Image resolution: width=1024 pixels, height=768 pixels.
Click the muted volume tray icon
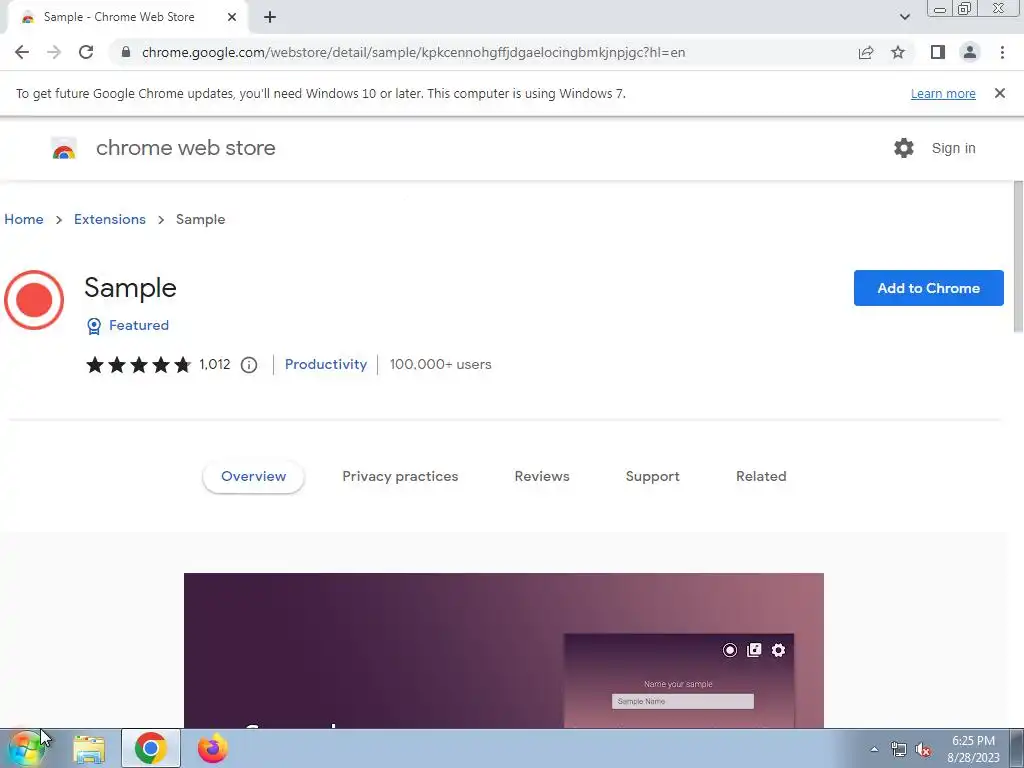923,749
